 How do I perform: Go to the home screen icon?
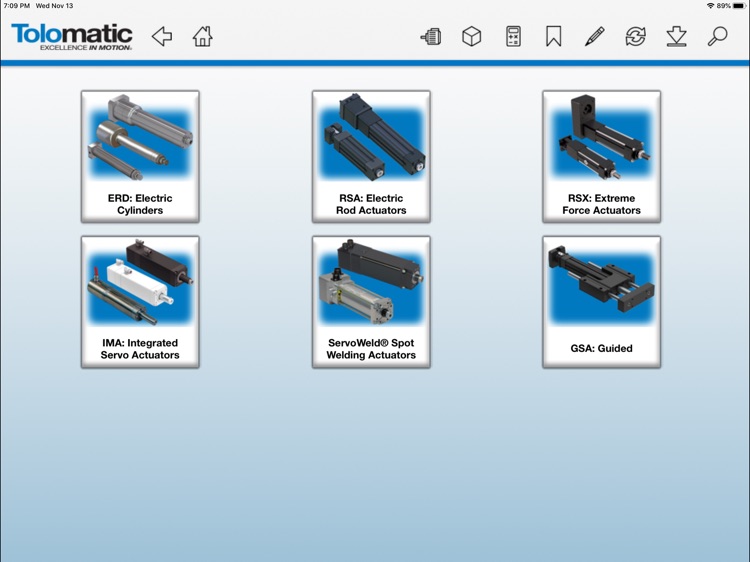[202, 36]
